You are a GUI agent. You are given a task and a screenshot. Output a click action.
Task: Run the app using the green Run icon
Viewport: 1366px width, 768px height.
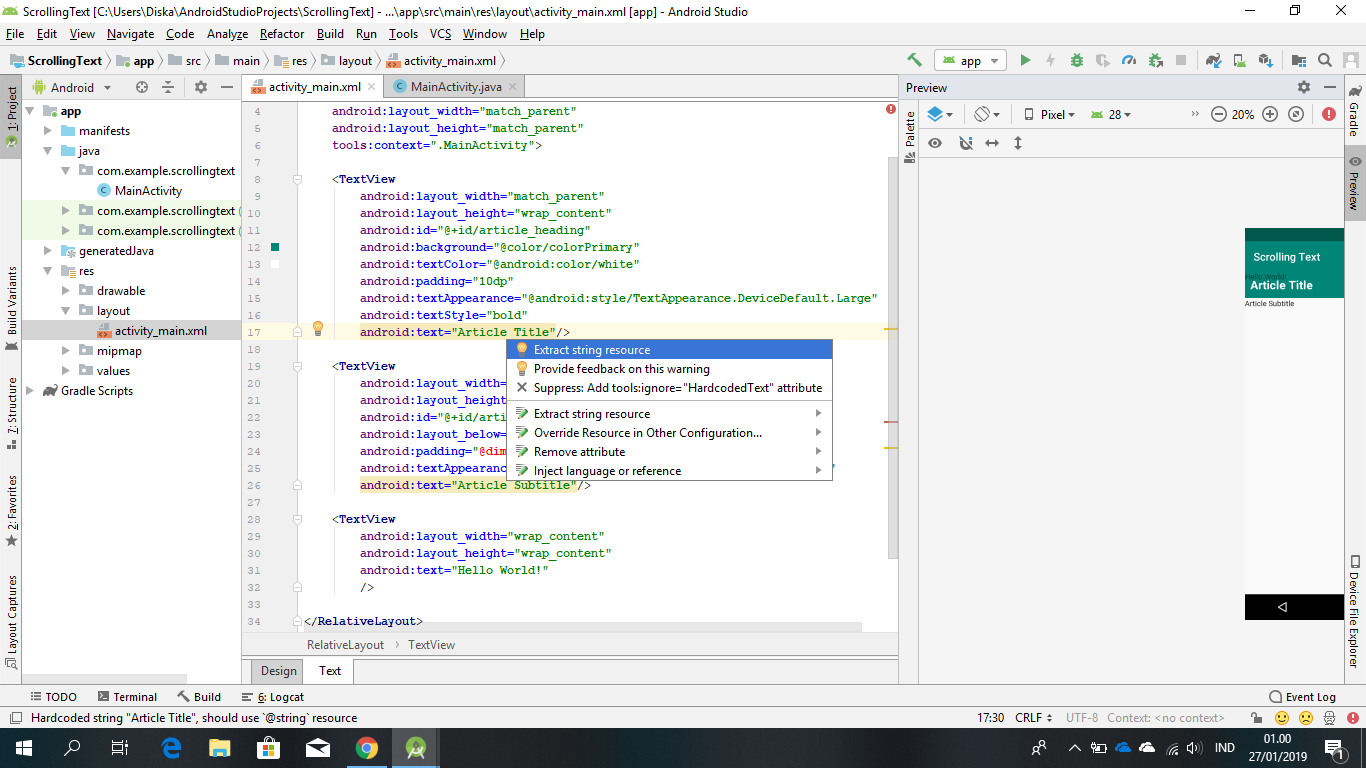(1025, 60)
